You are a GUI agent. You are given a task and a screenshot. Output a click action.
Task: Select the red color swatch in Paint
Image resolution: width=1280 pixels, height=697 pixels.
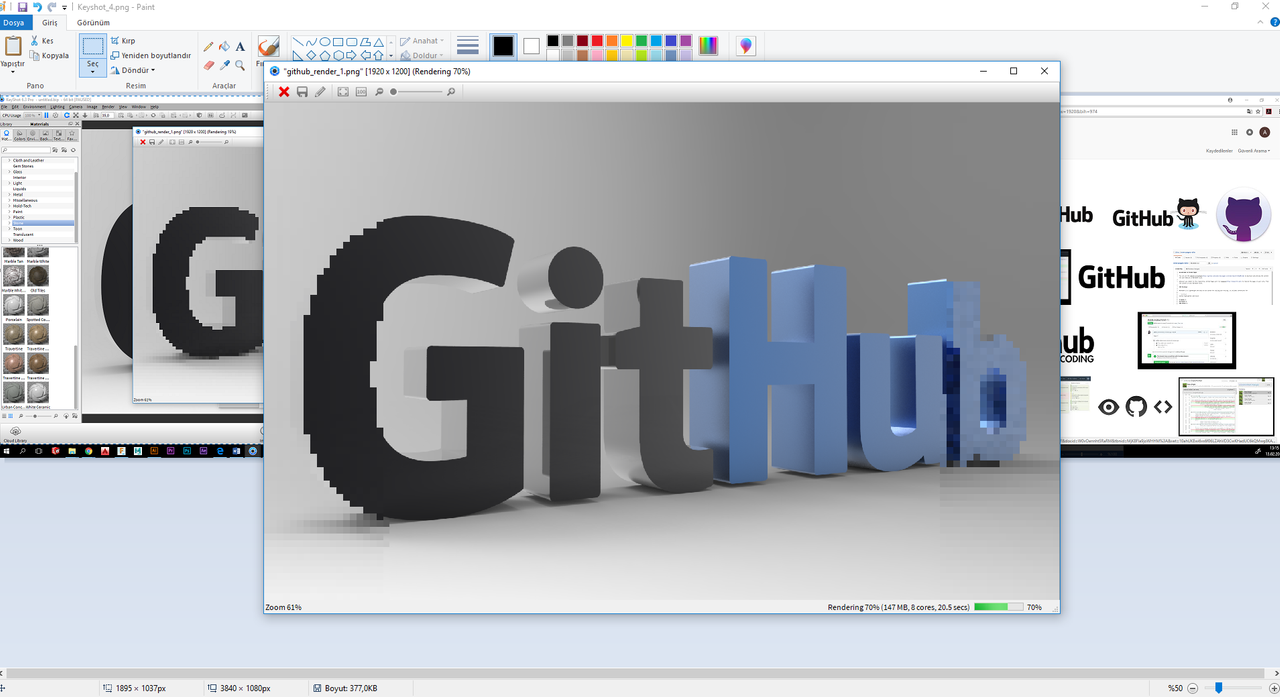point(596,41)
